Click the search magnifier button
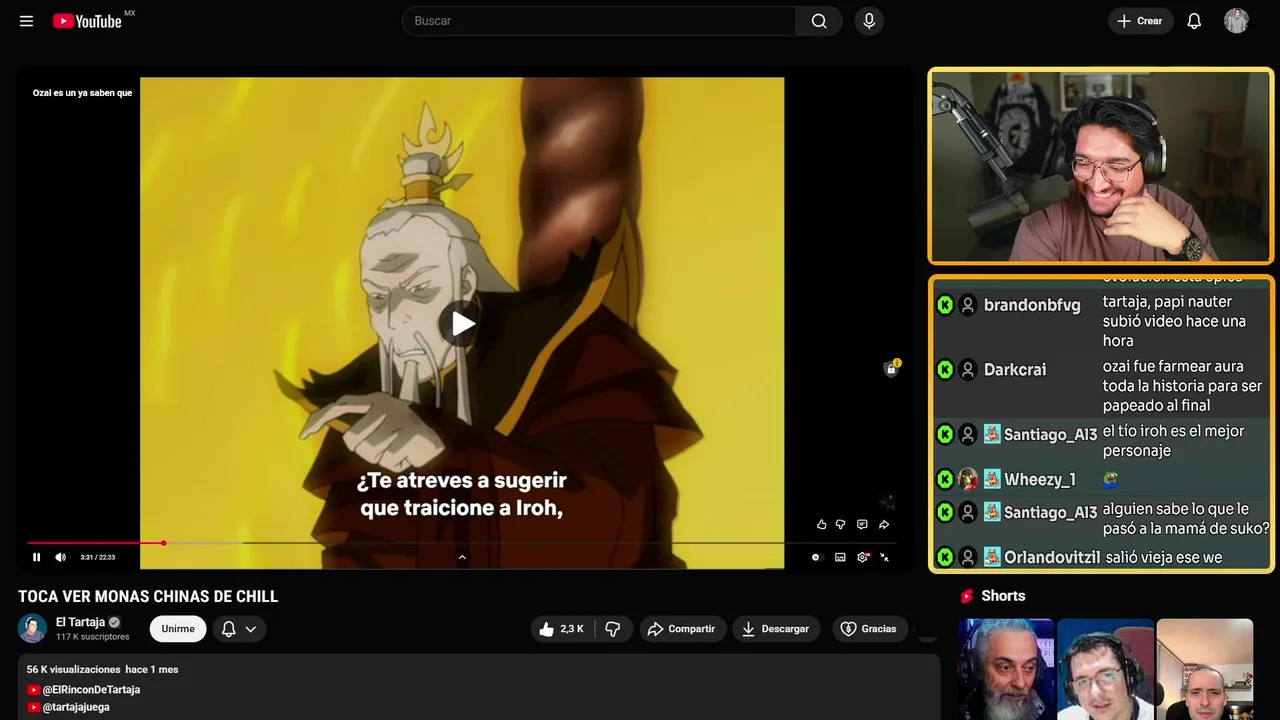1280x720 pixels. [819, 21]
